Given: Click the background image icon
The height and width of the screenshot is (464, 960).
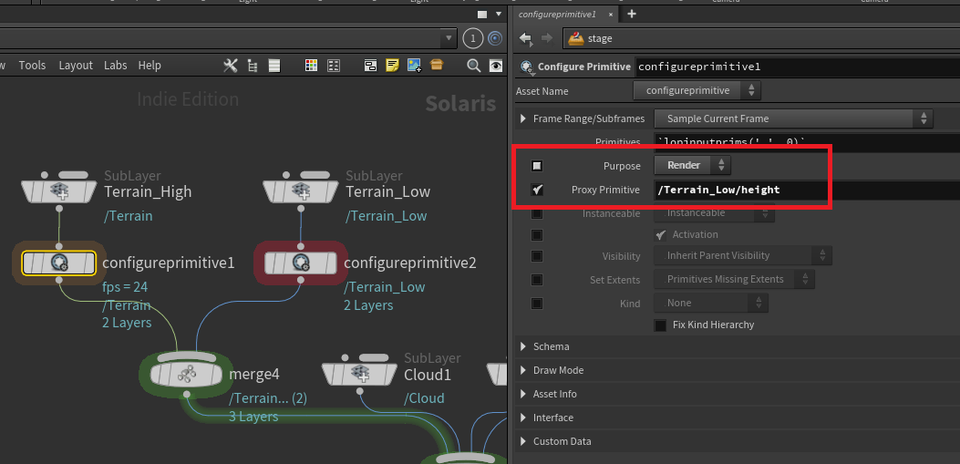Looking at the screenshot, I should click(x=413, y=65).
